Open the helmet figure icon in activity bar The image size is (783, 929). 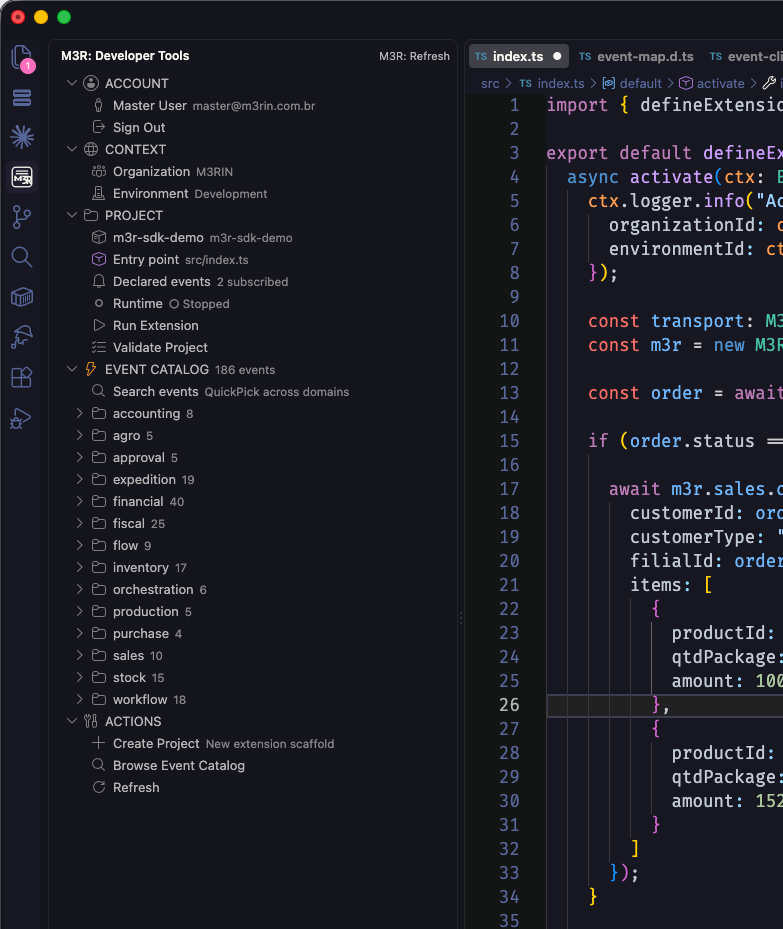tap(22, 337)
